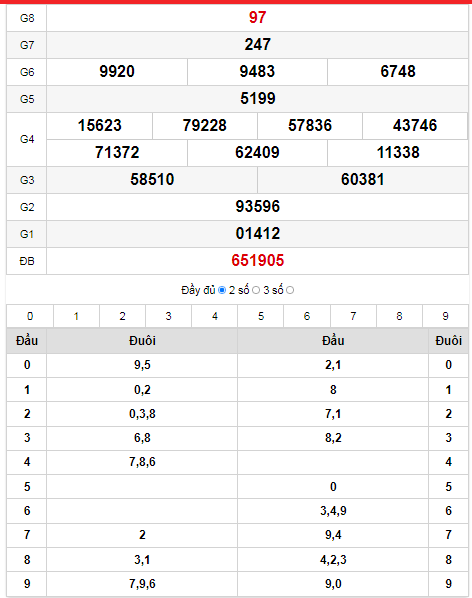This screenshot has width=472, height=598.
Task: Click the Đuôi value 0,2
Action: (142, 390)
